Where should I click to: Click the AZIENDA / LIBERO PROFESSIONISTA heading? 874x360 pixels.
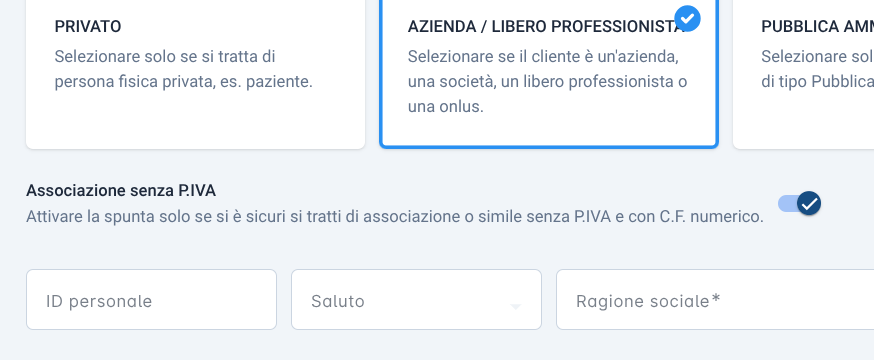(x=546, y=27)
